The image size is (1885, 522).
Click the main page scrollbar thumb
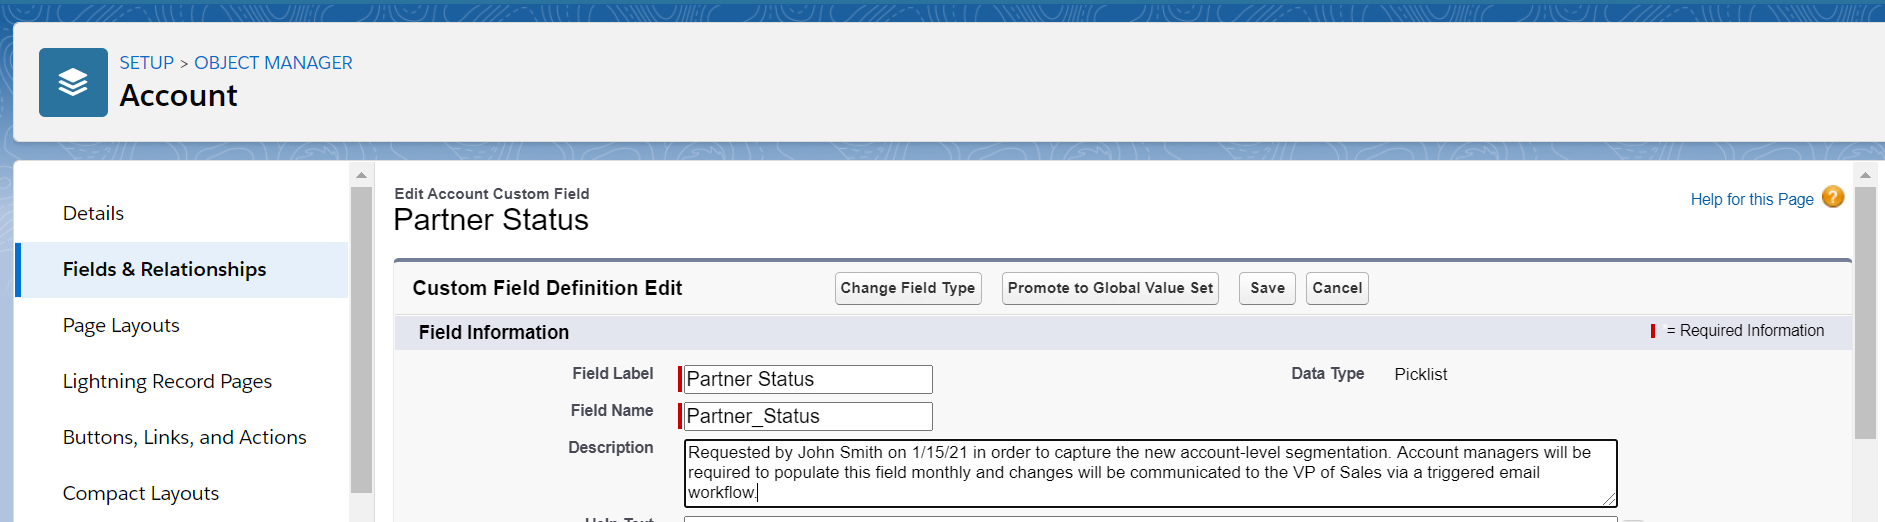click(x=1865, y=313)
